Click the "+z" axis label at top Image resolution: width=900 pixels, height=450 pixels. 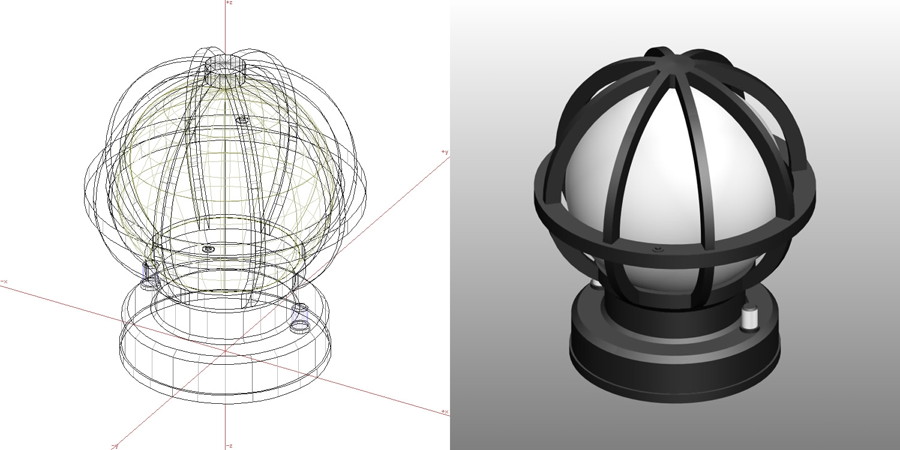pos(228,3)
